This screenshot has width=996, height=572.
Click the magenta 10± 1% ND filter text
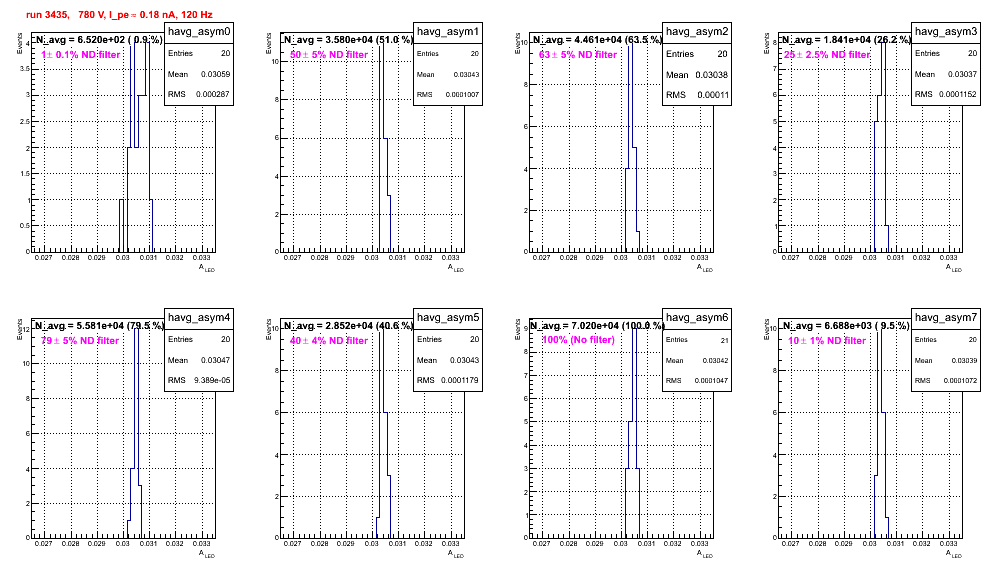[x=827, y=341]
